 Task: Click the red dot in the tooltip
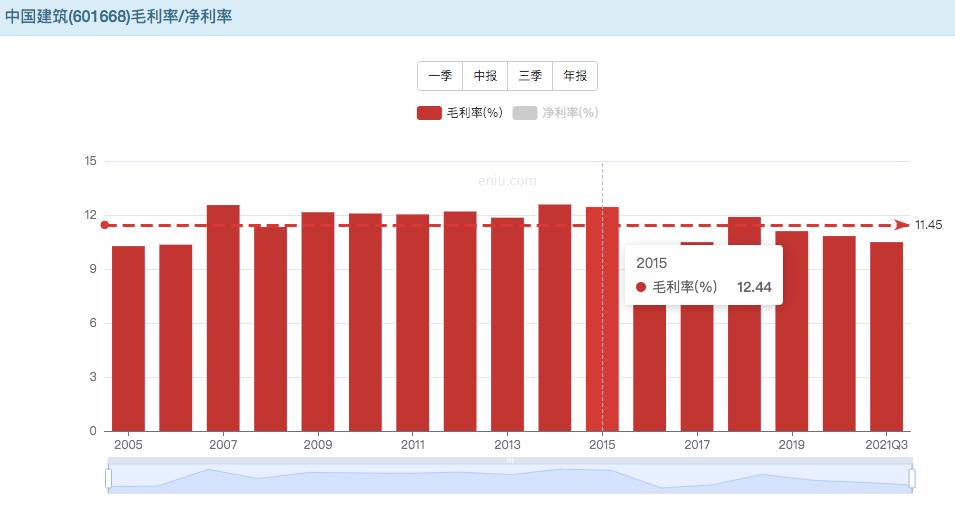(x=641, y=287)
